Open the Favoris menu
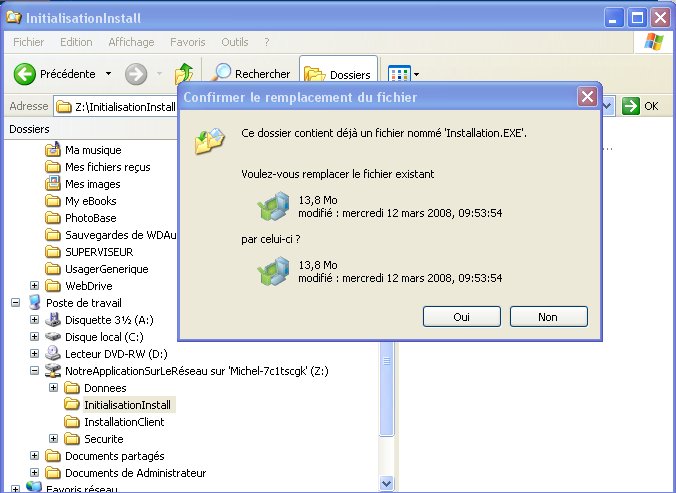The width and height of the screenshot is (676, 493). pyautogui.click(x=188, y=42)
